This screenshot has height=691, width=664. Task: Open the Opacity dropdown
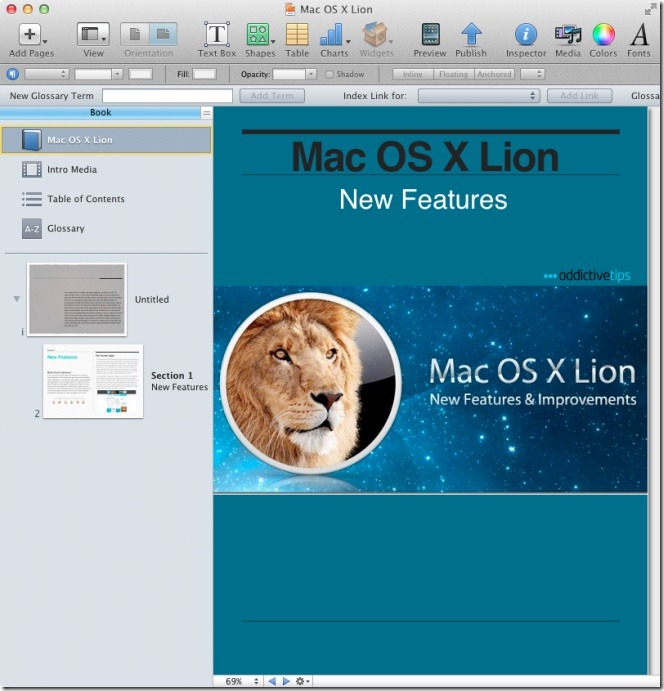(x=311, y=74)
